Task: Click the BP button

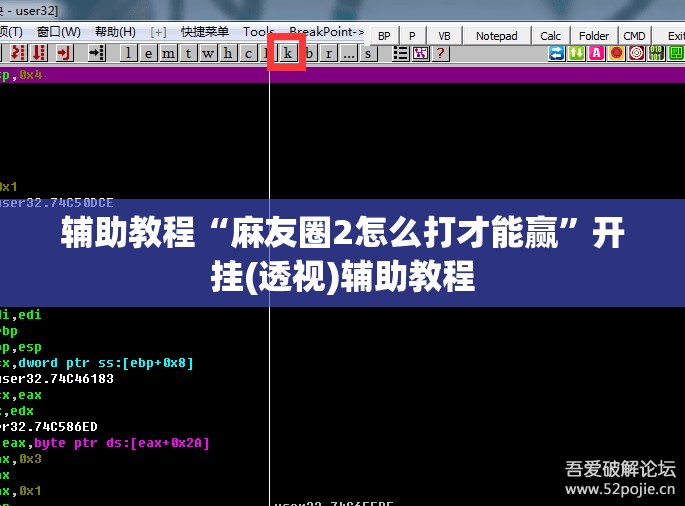Action: pos(384,36)
